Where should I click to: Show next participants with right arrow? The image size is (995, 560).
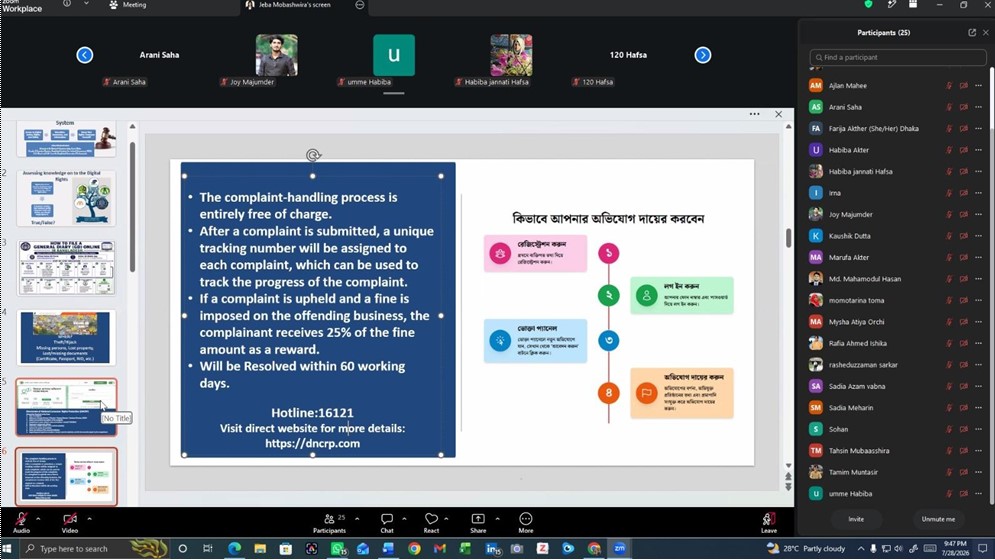point(702,55)
